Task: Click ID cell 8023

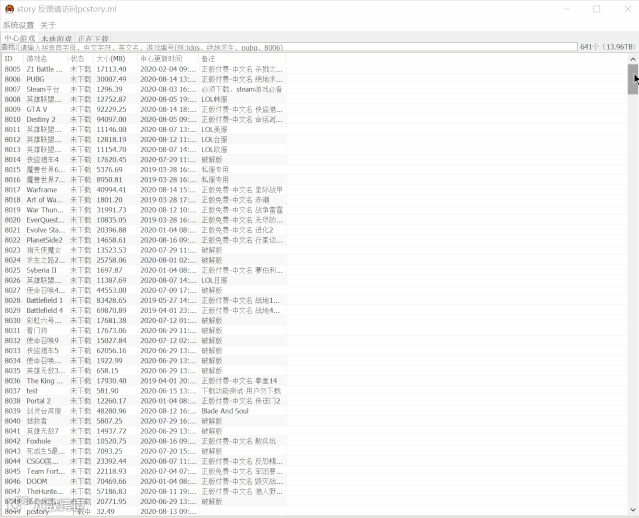Action: pyautogui.click(x=12, y=250)
